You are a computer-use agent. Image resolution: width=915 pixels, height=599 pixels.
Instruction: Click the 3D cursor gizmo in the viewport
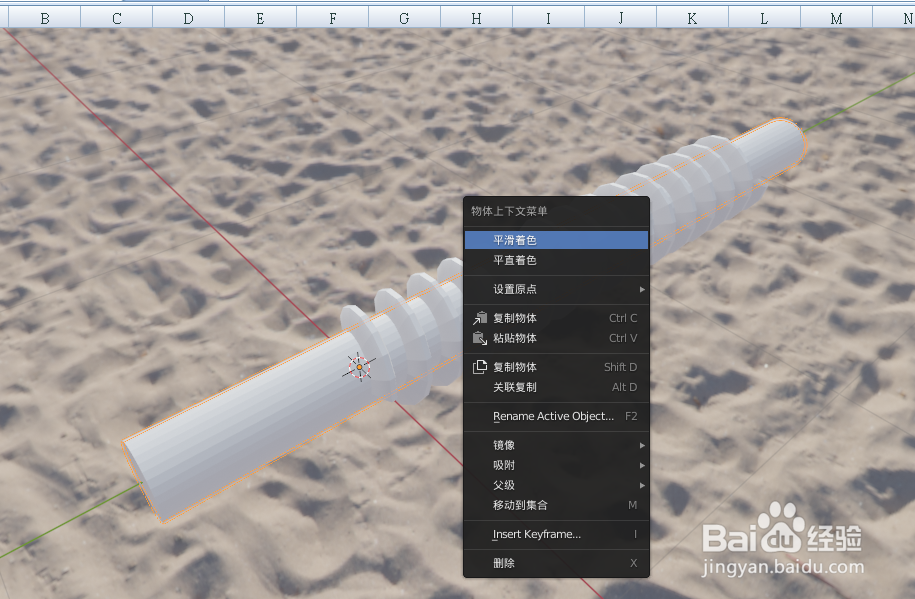[359, 367]
